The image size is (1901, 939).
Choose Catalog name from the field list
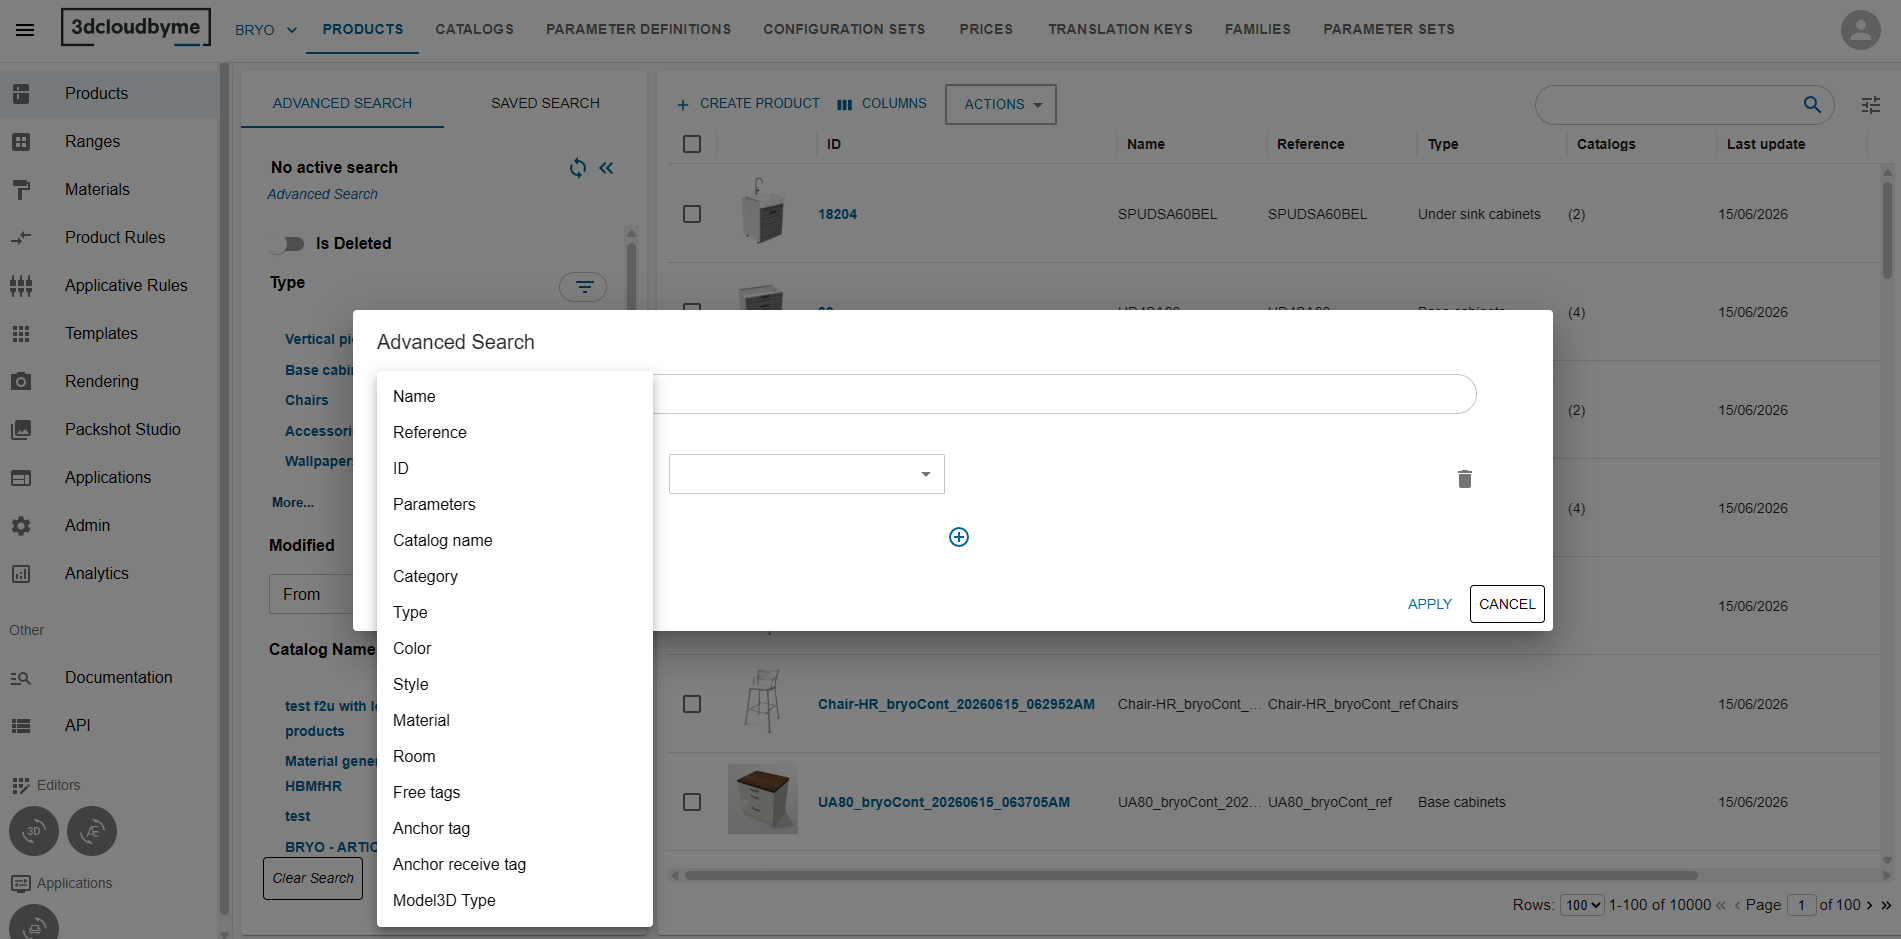point(515,541)
